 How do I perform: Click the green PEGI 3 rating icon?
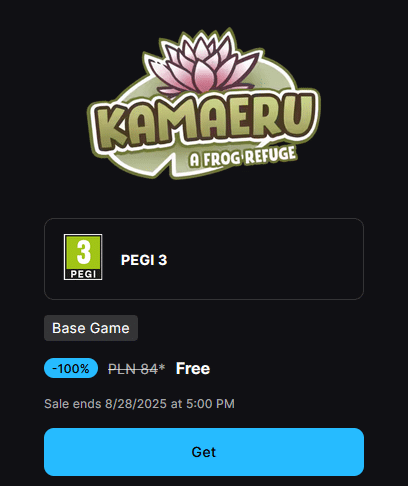tap(83, 257)
